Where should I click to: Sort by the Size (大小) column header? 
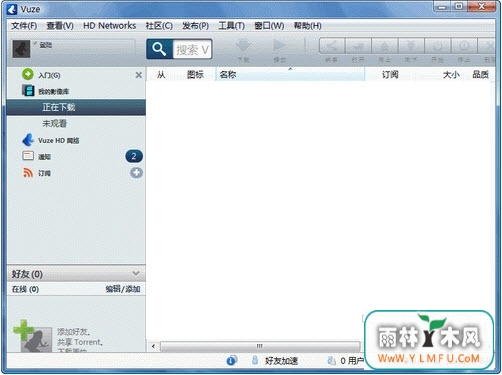[x=451, y=74]
